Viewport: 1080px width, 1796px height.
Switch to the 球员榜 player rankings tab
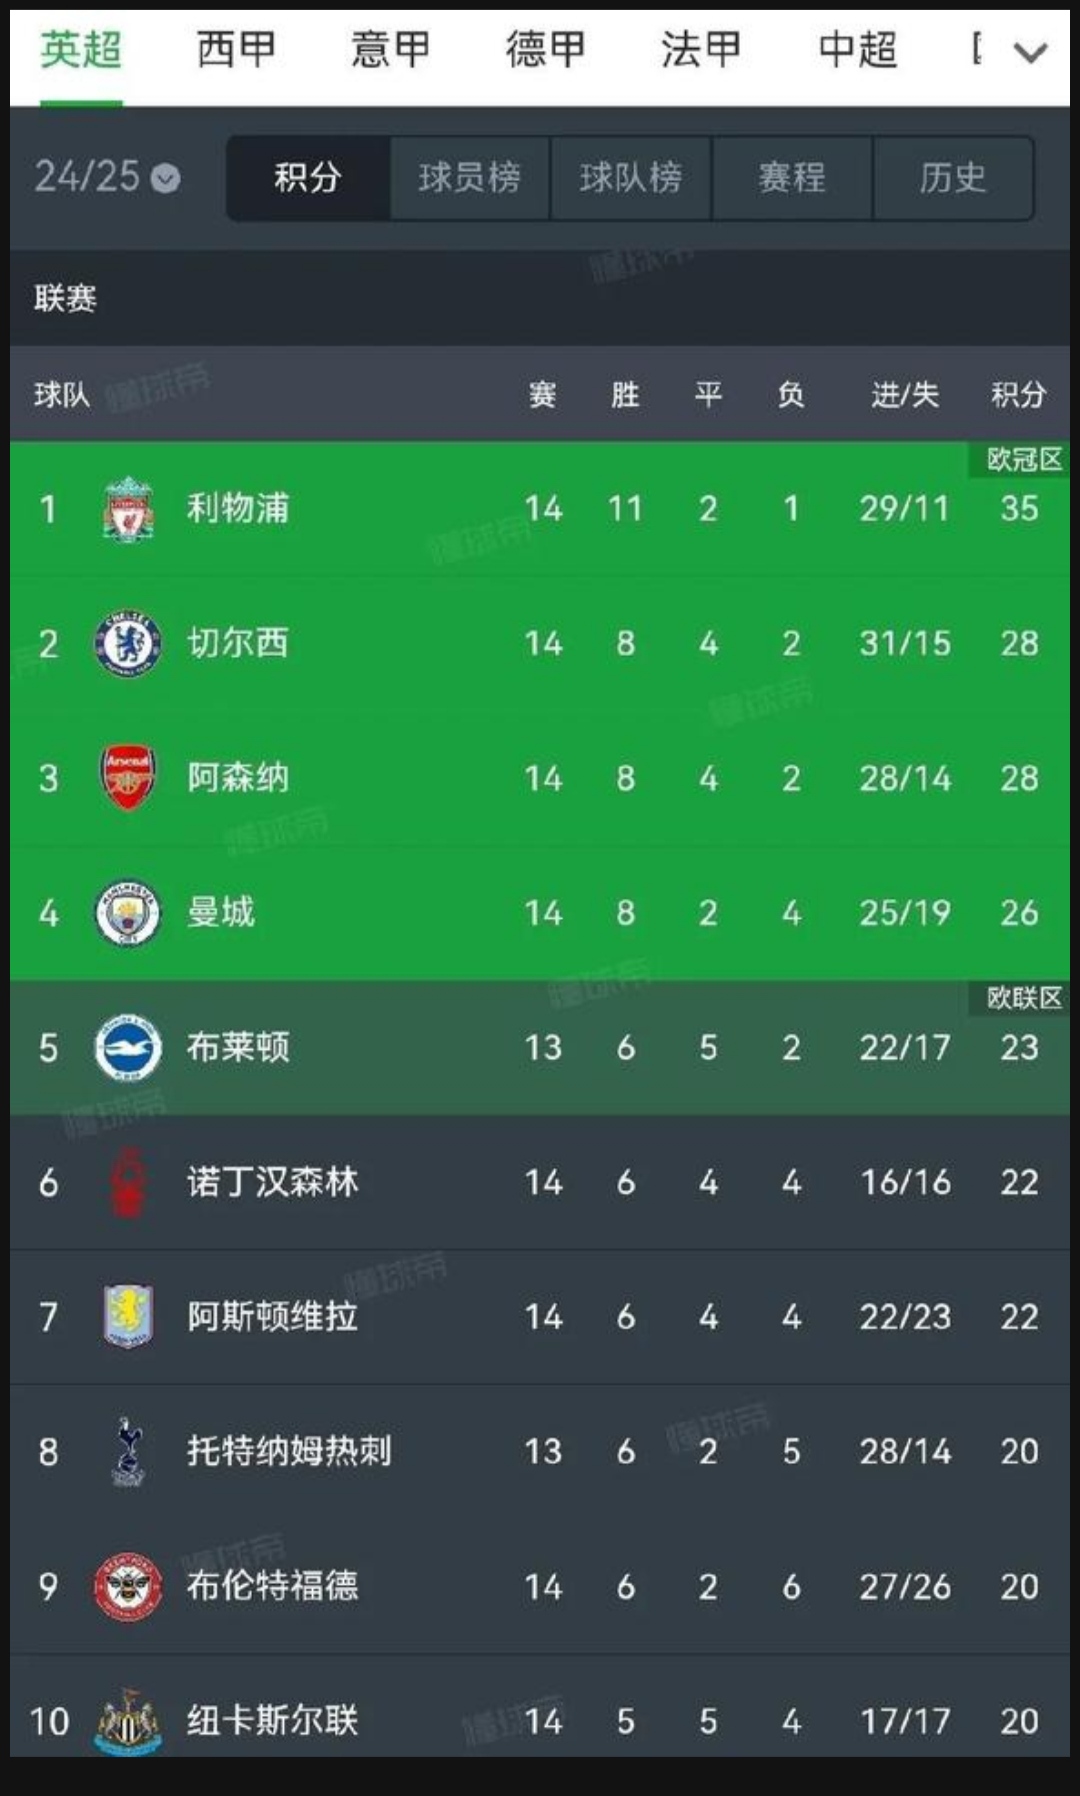point(467,178)
